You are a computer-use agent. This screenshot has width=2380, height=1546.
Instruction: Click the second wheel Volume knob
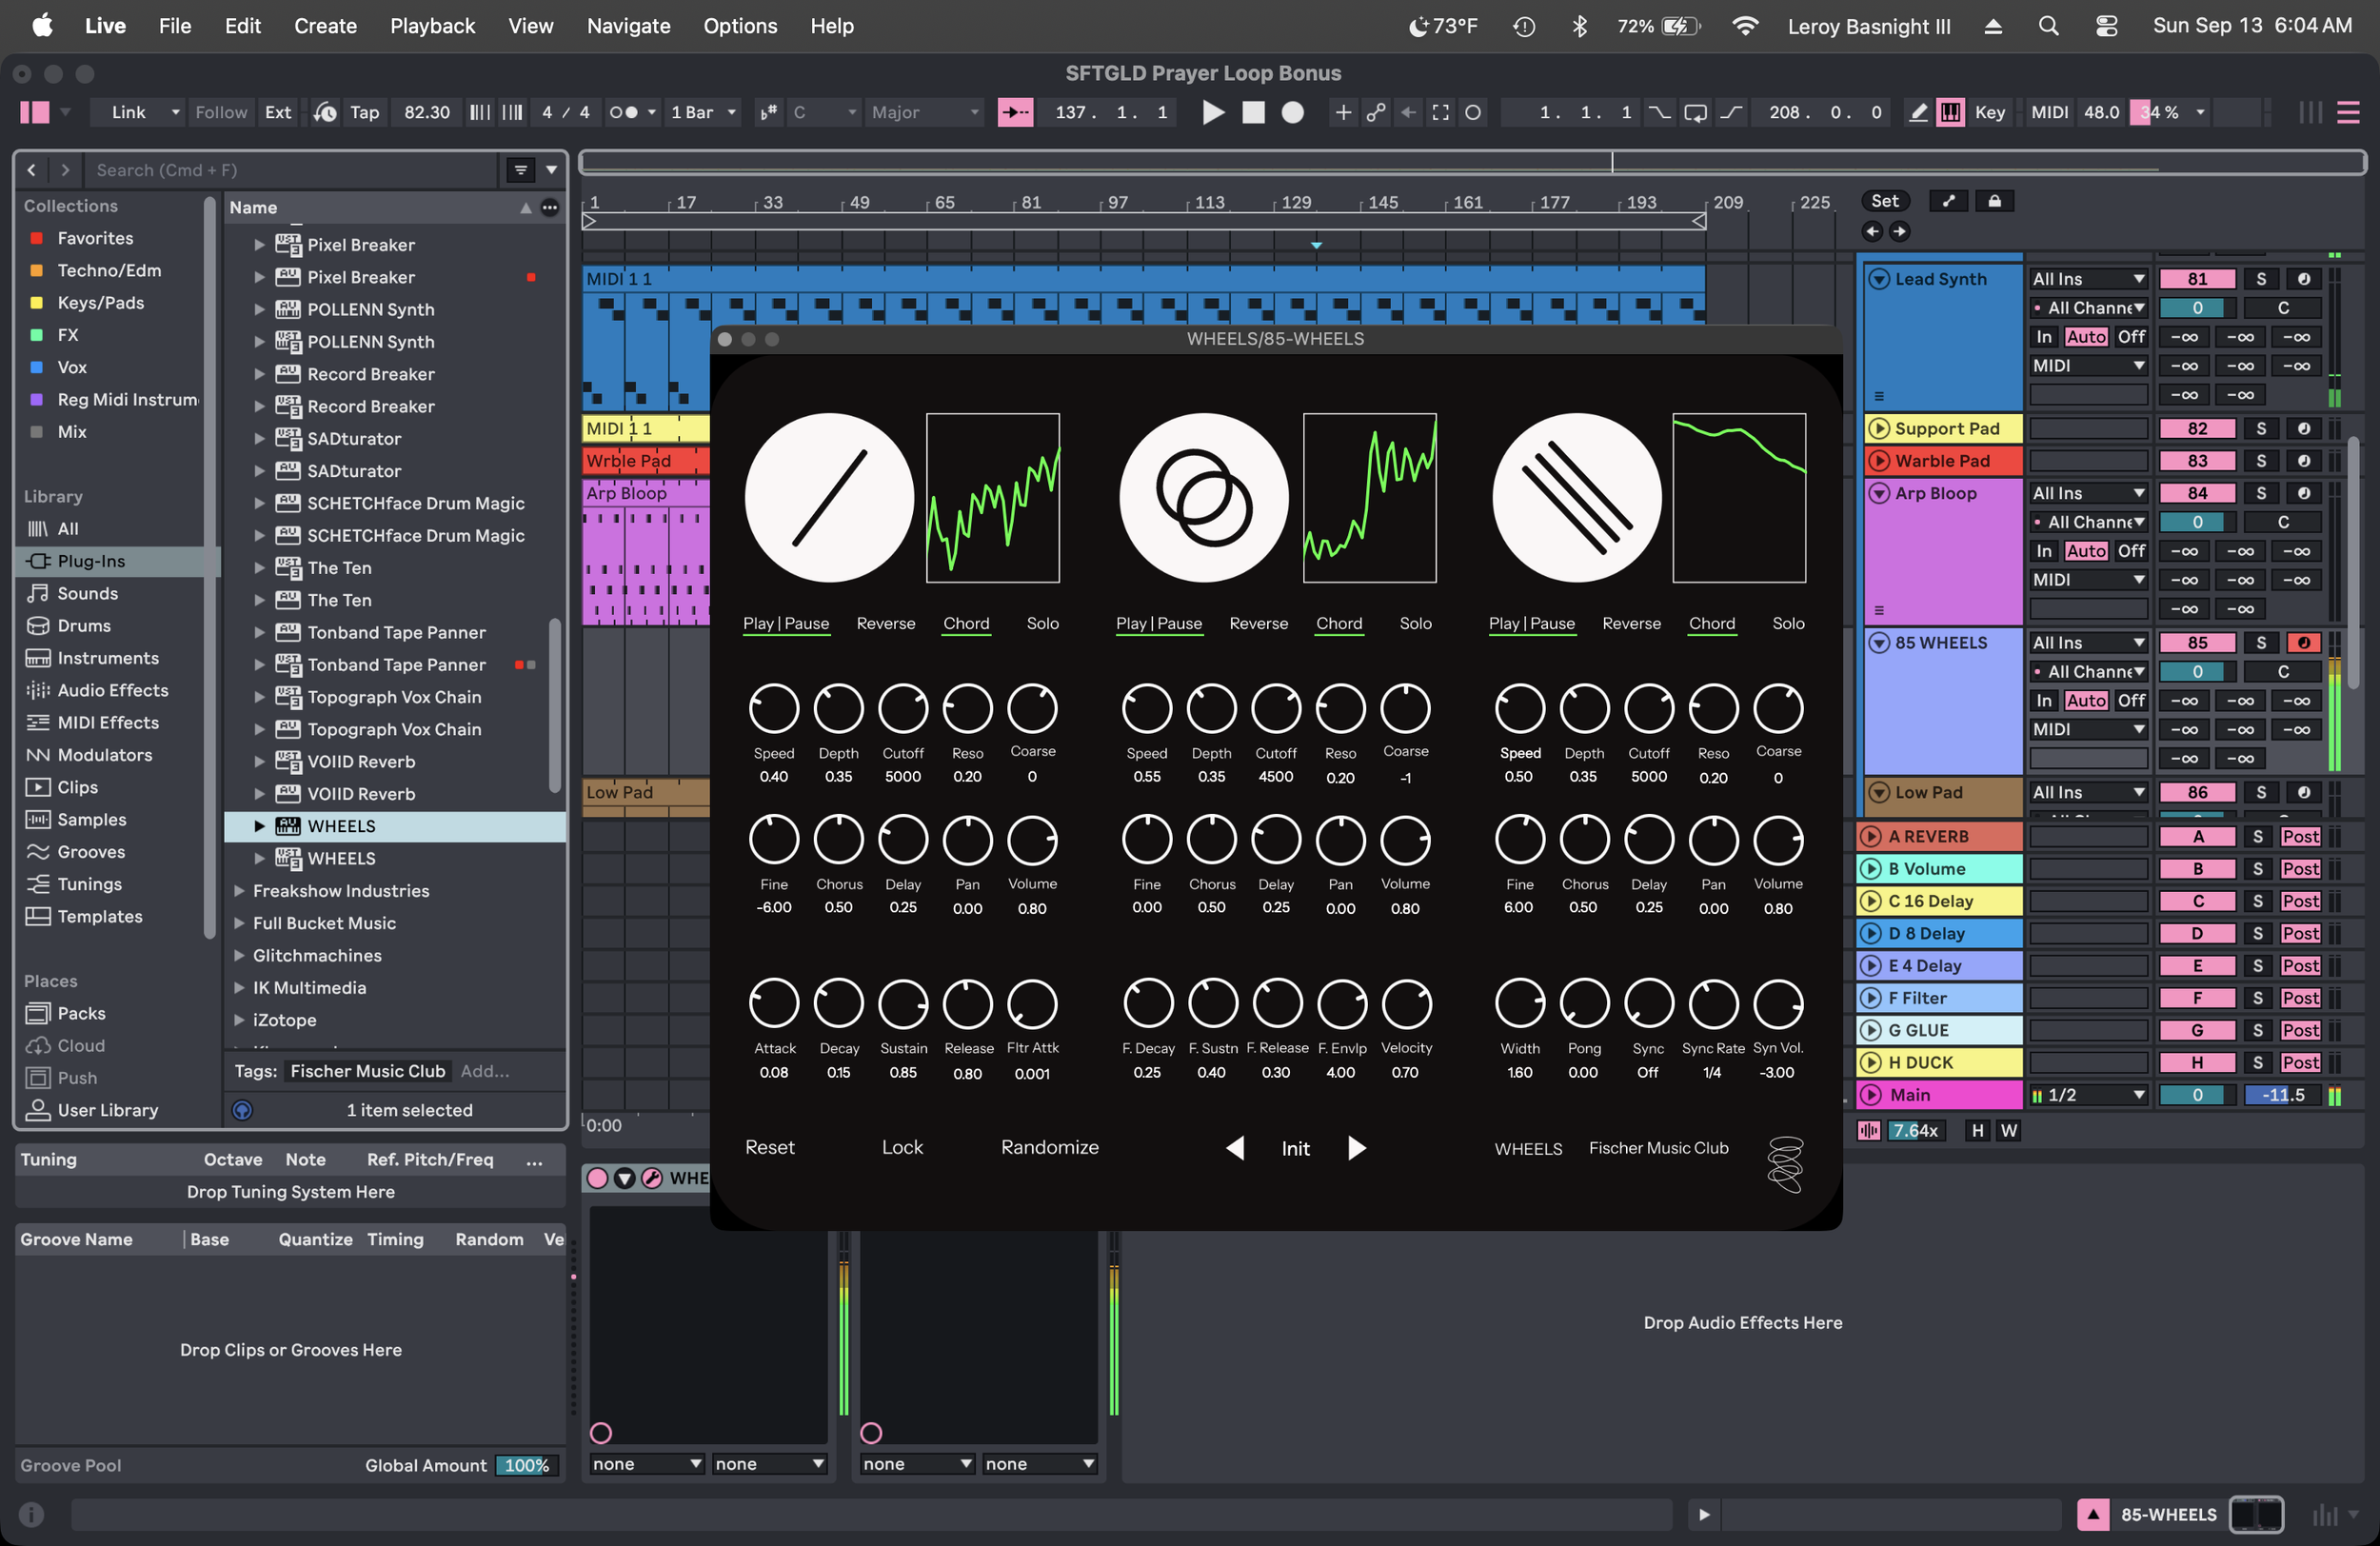pos(1405,839)
